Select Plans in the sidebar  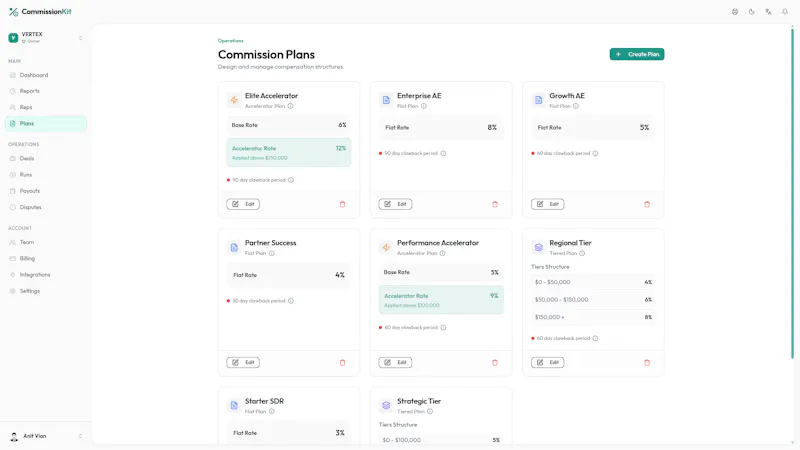[45, 123]
